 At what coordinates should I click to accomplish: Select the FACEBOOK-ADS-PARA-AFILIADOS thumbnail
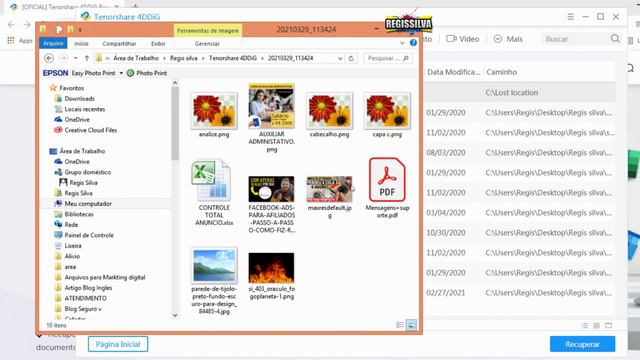271,189
